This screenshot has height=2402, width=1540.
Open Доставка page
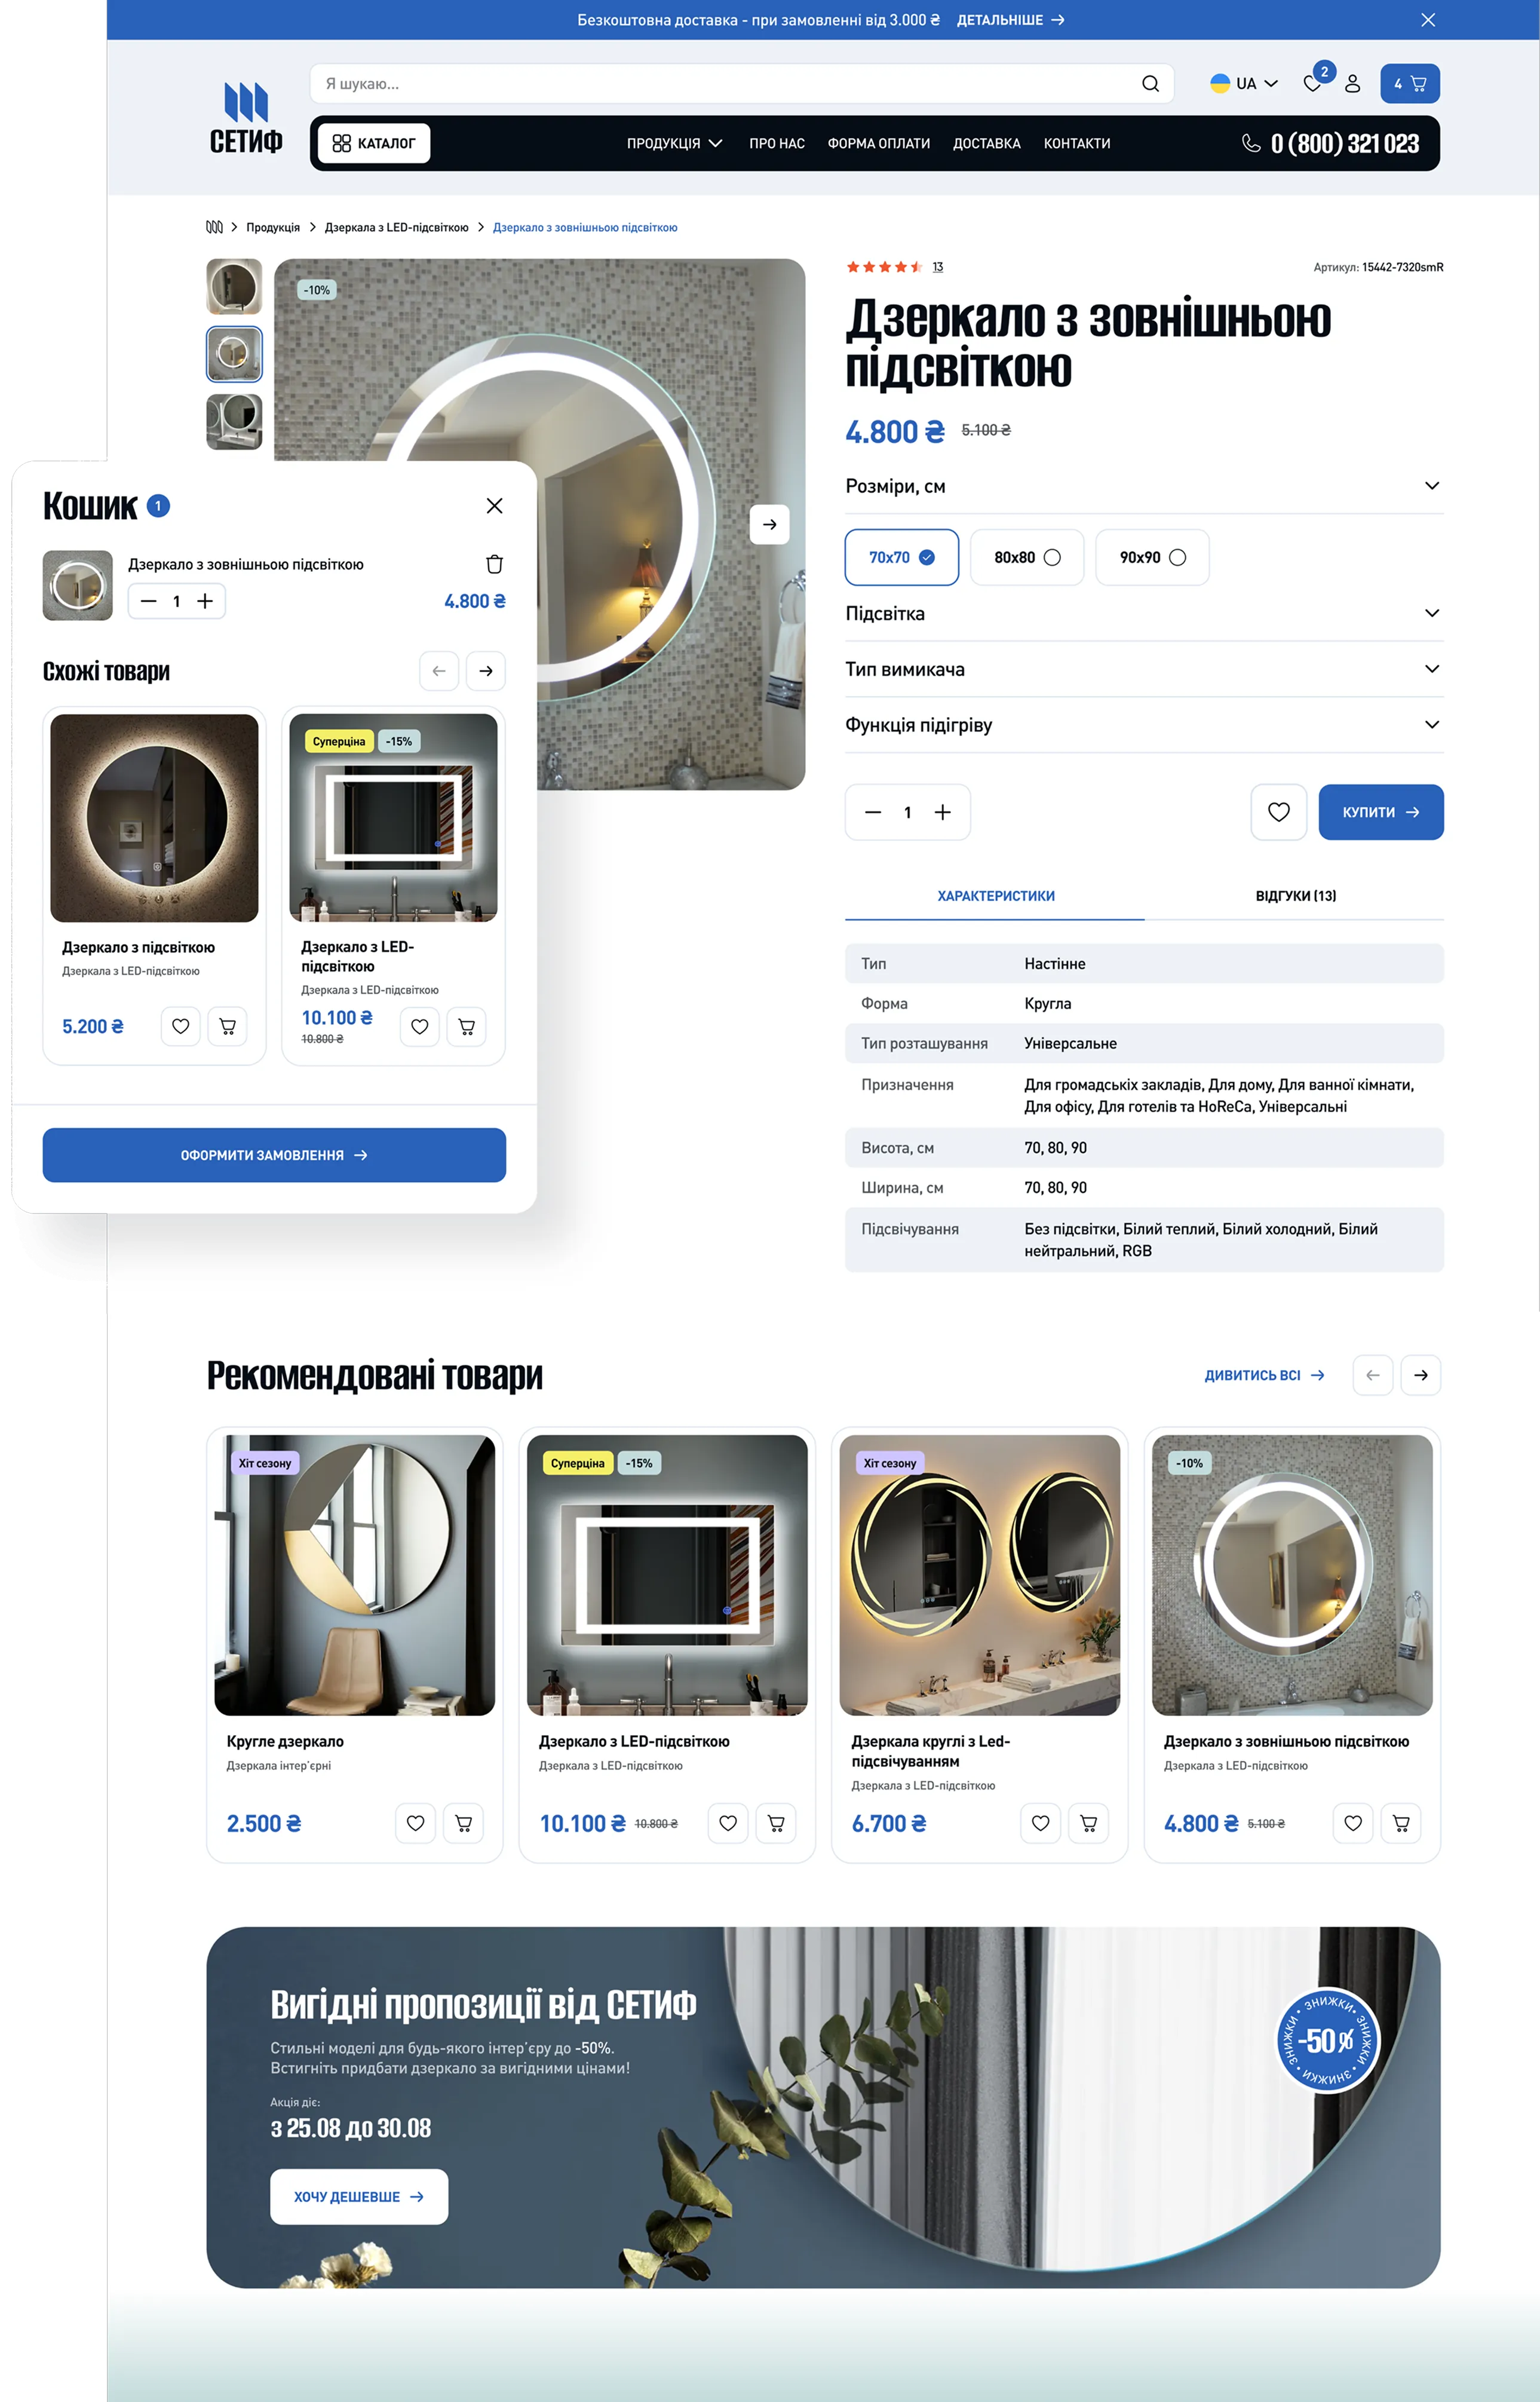click(x=987, y=143)
